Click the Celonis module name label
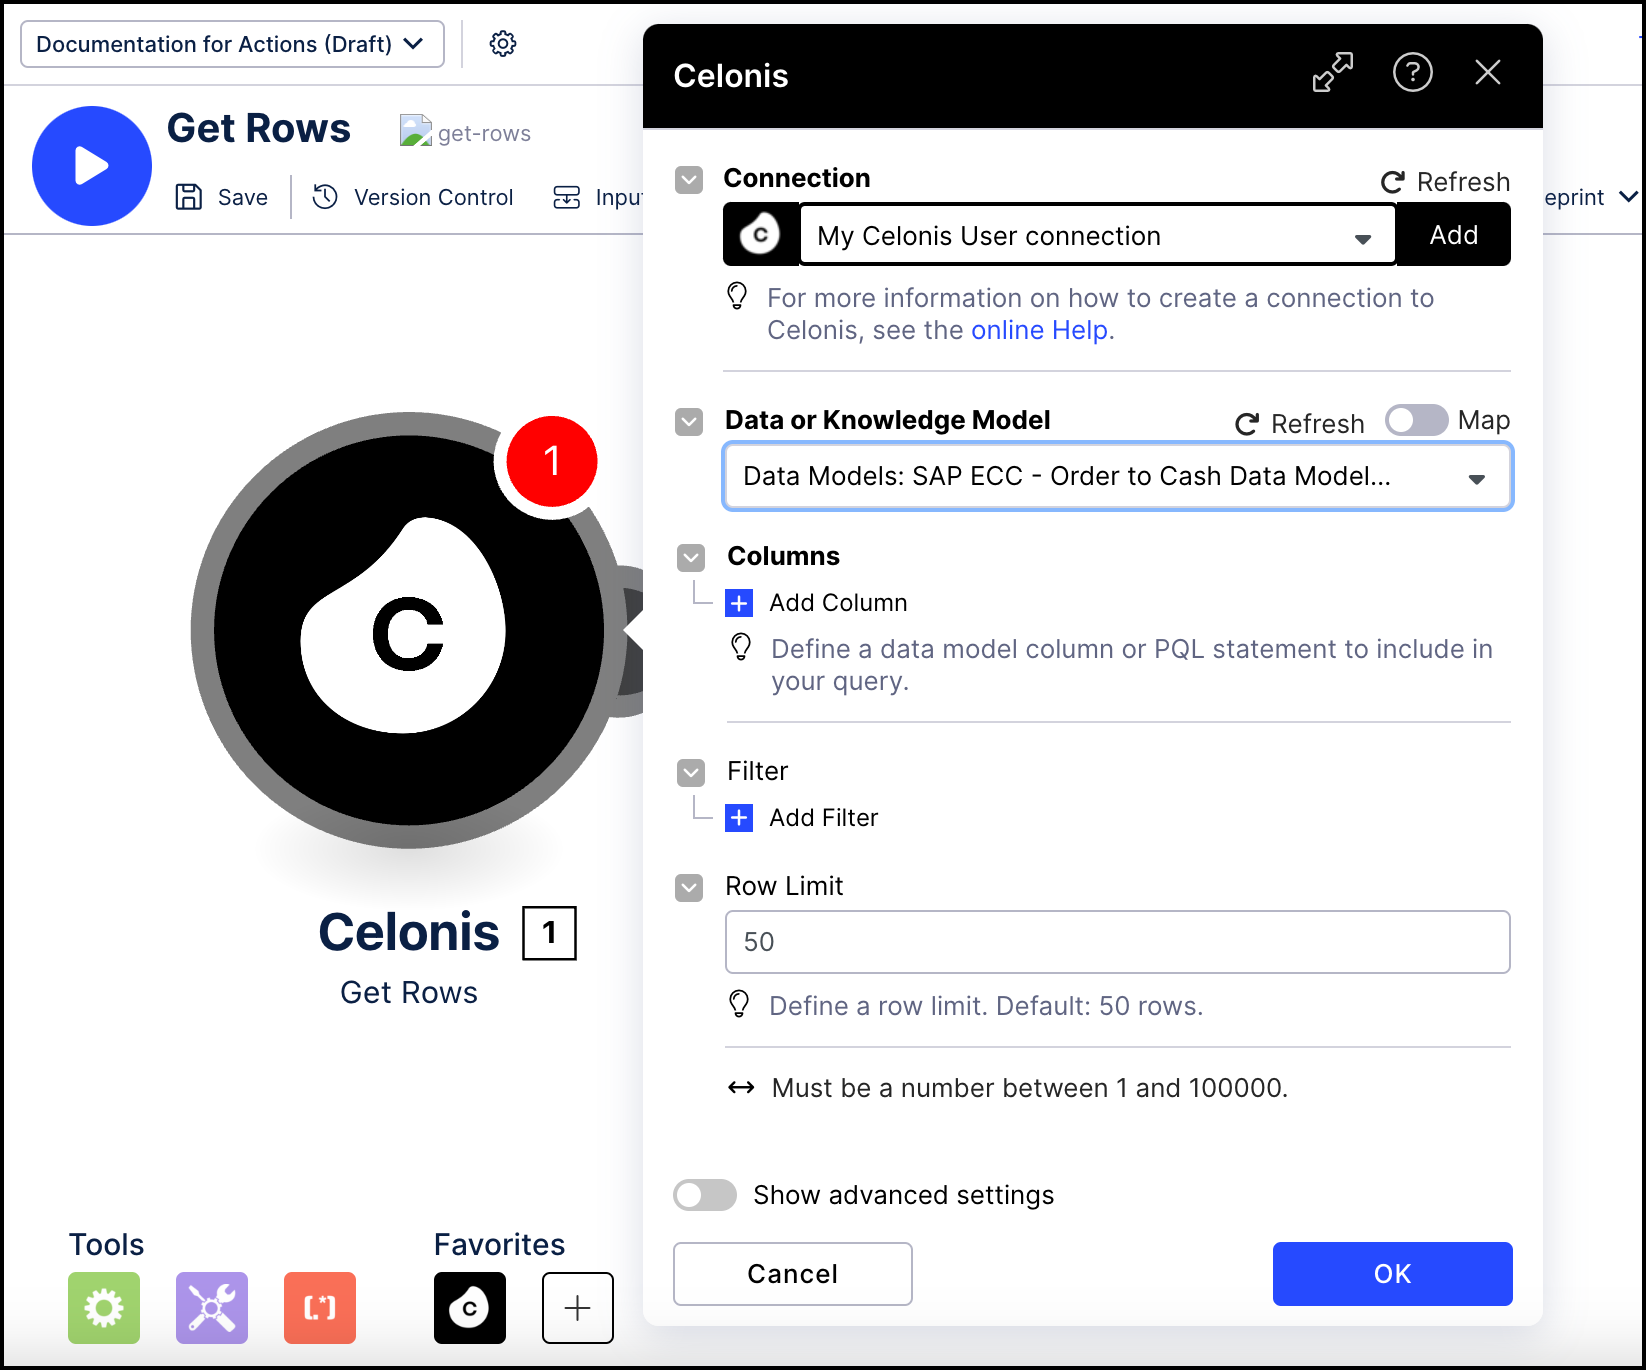 tap(409, 933)
